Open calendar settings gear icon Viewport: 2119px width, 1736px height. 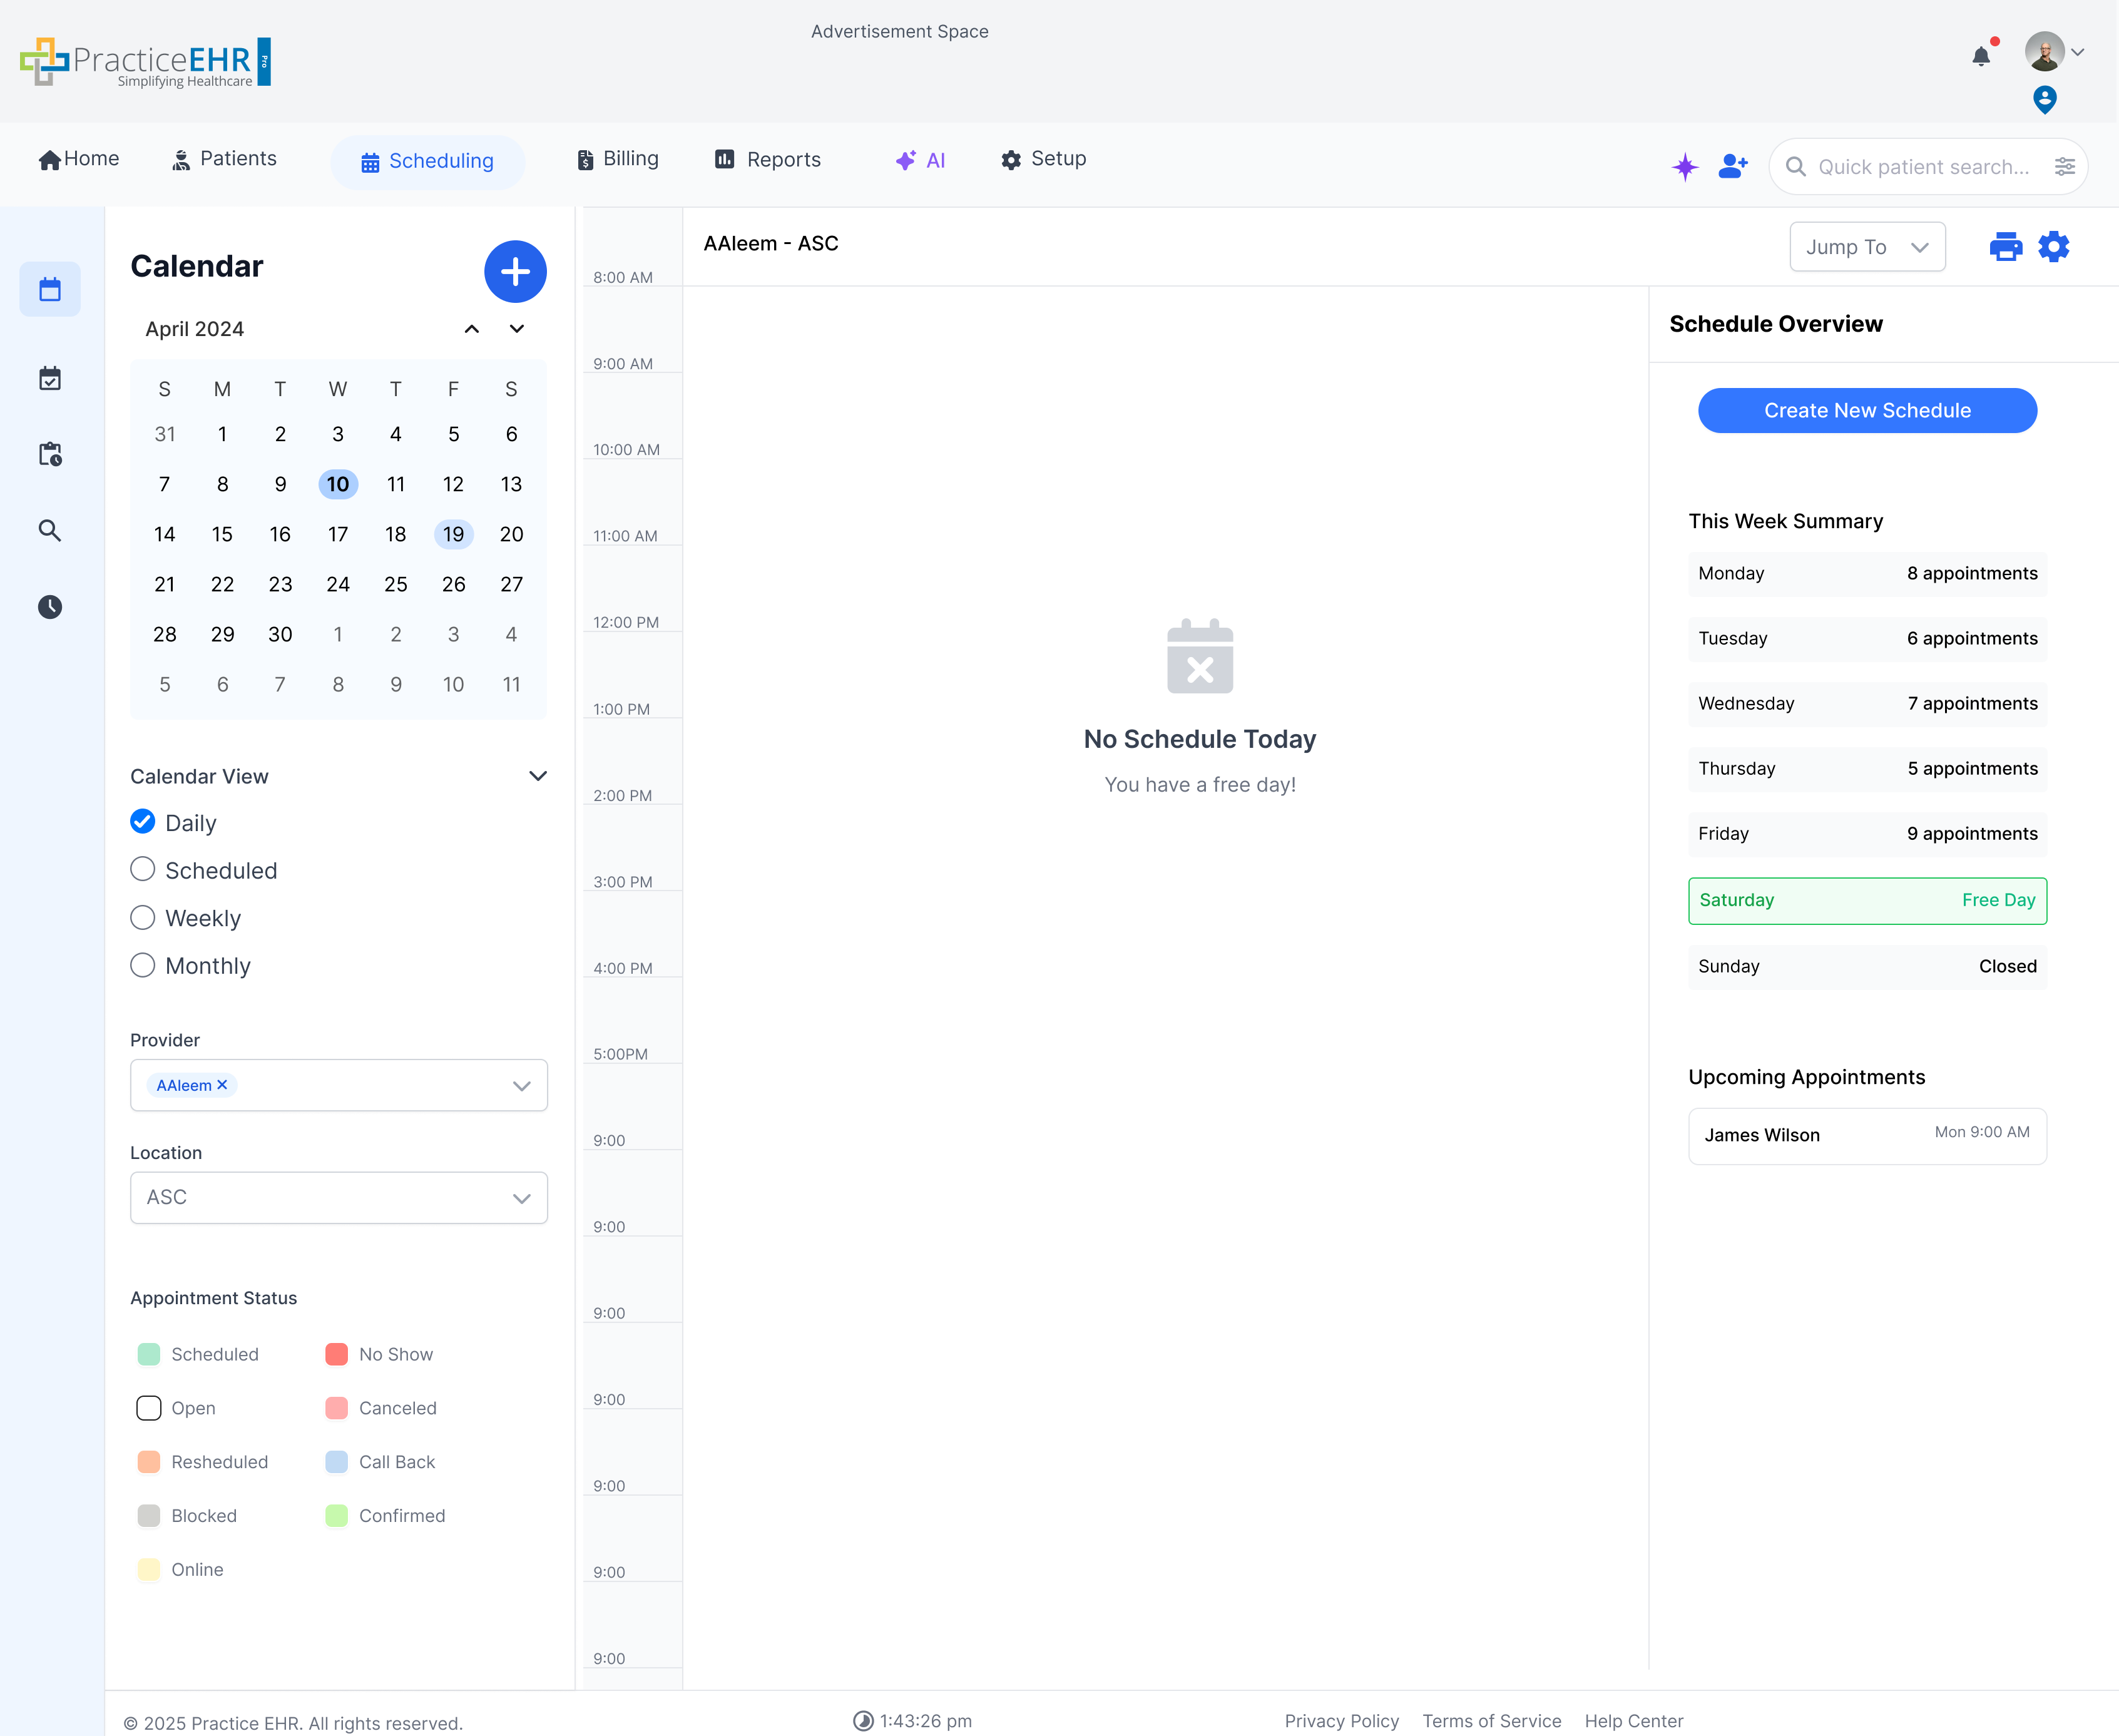pos(2053,246)
